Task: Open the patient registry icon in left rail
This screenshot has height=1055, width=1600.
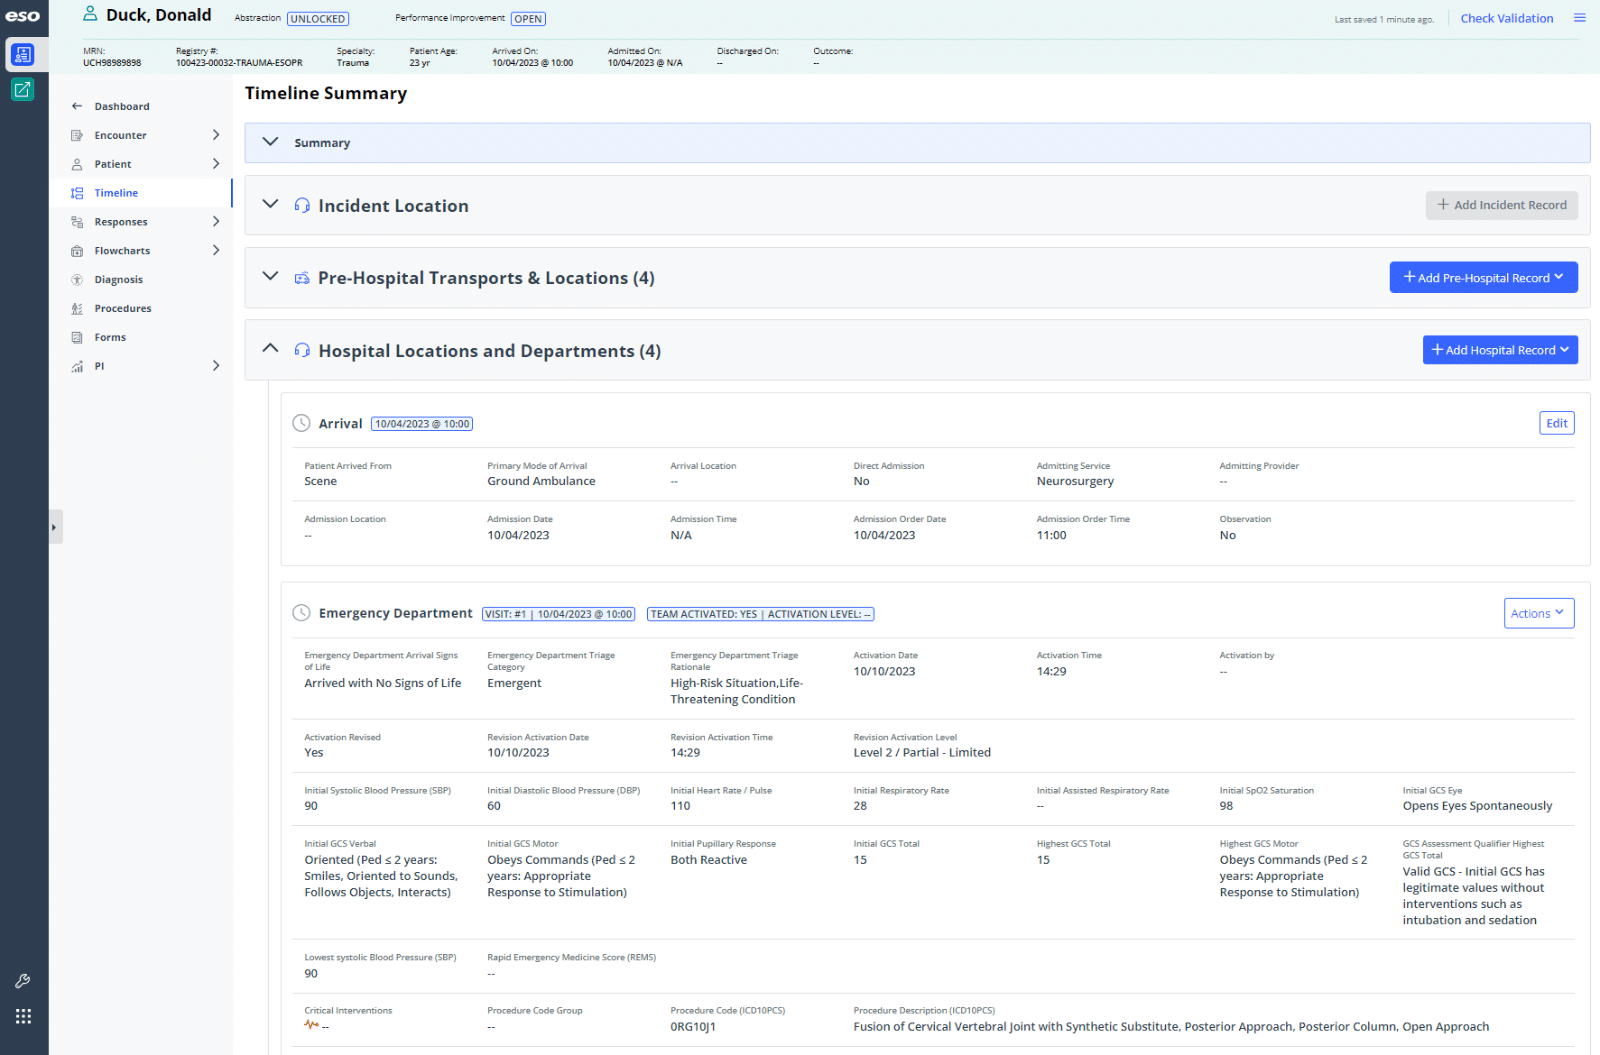Action: click(22, 55)
